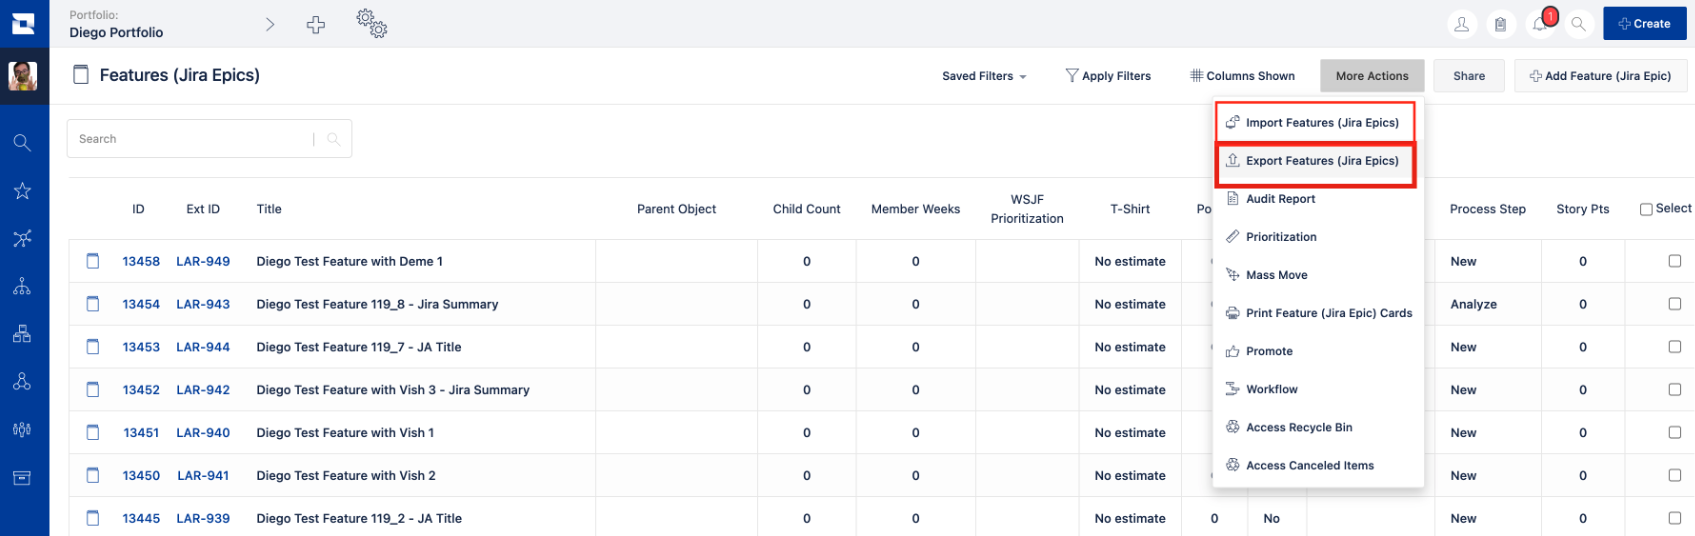Sort by the Process Step column header
The height and width of the screenshot is (536, 1695).
[1488, 209]
